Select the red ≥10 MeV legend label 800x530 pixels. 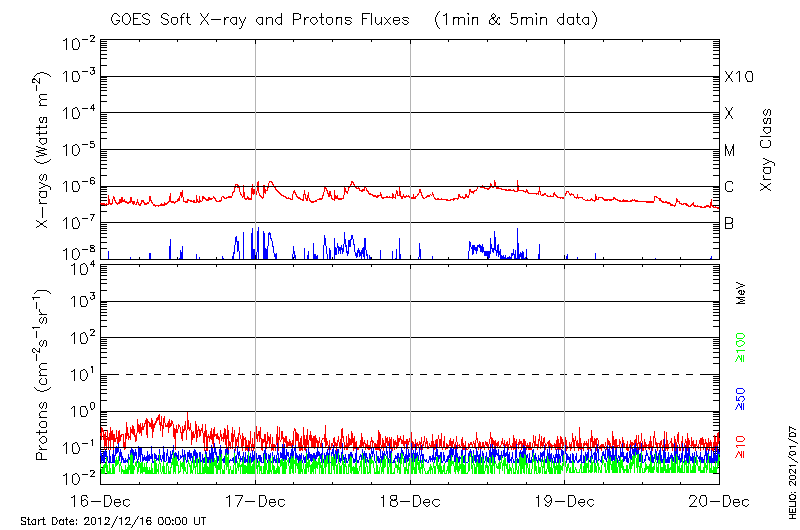coord(741,446)
